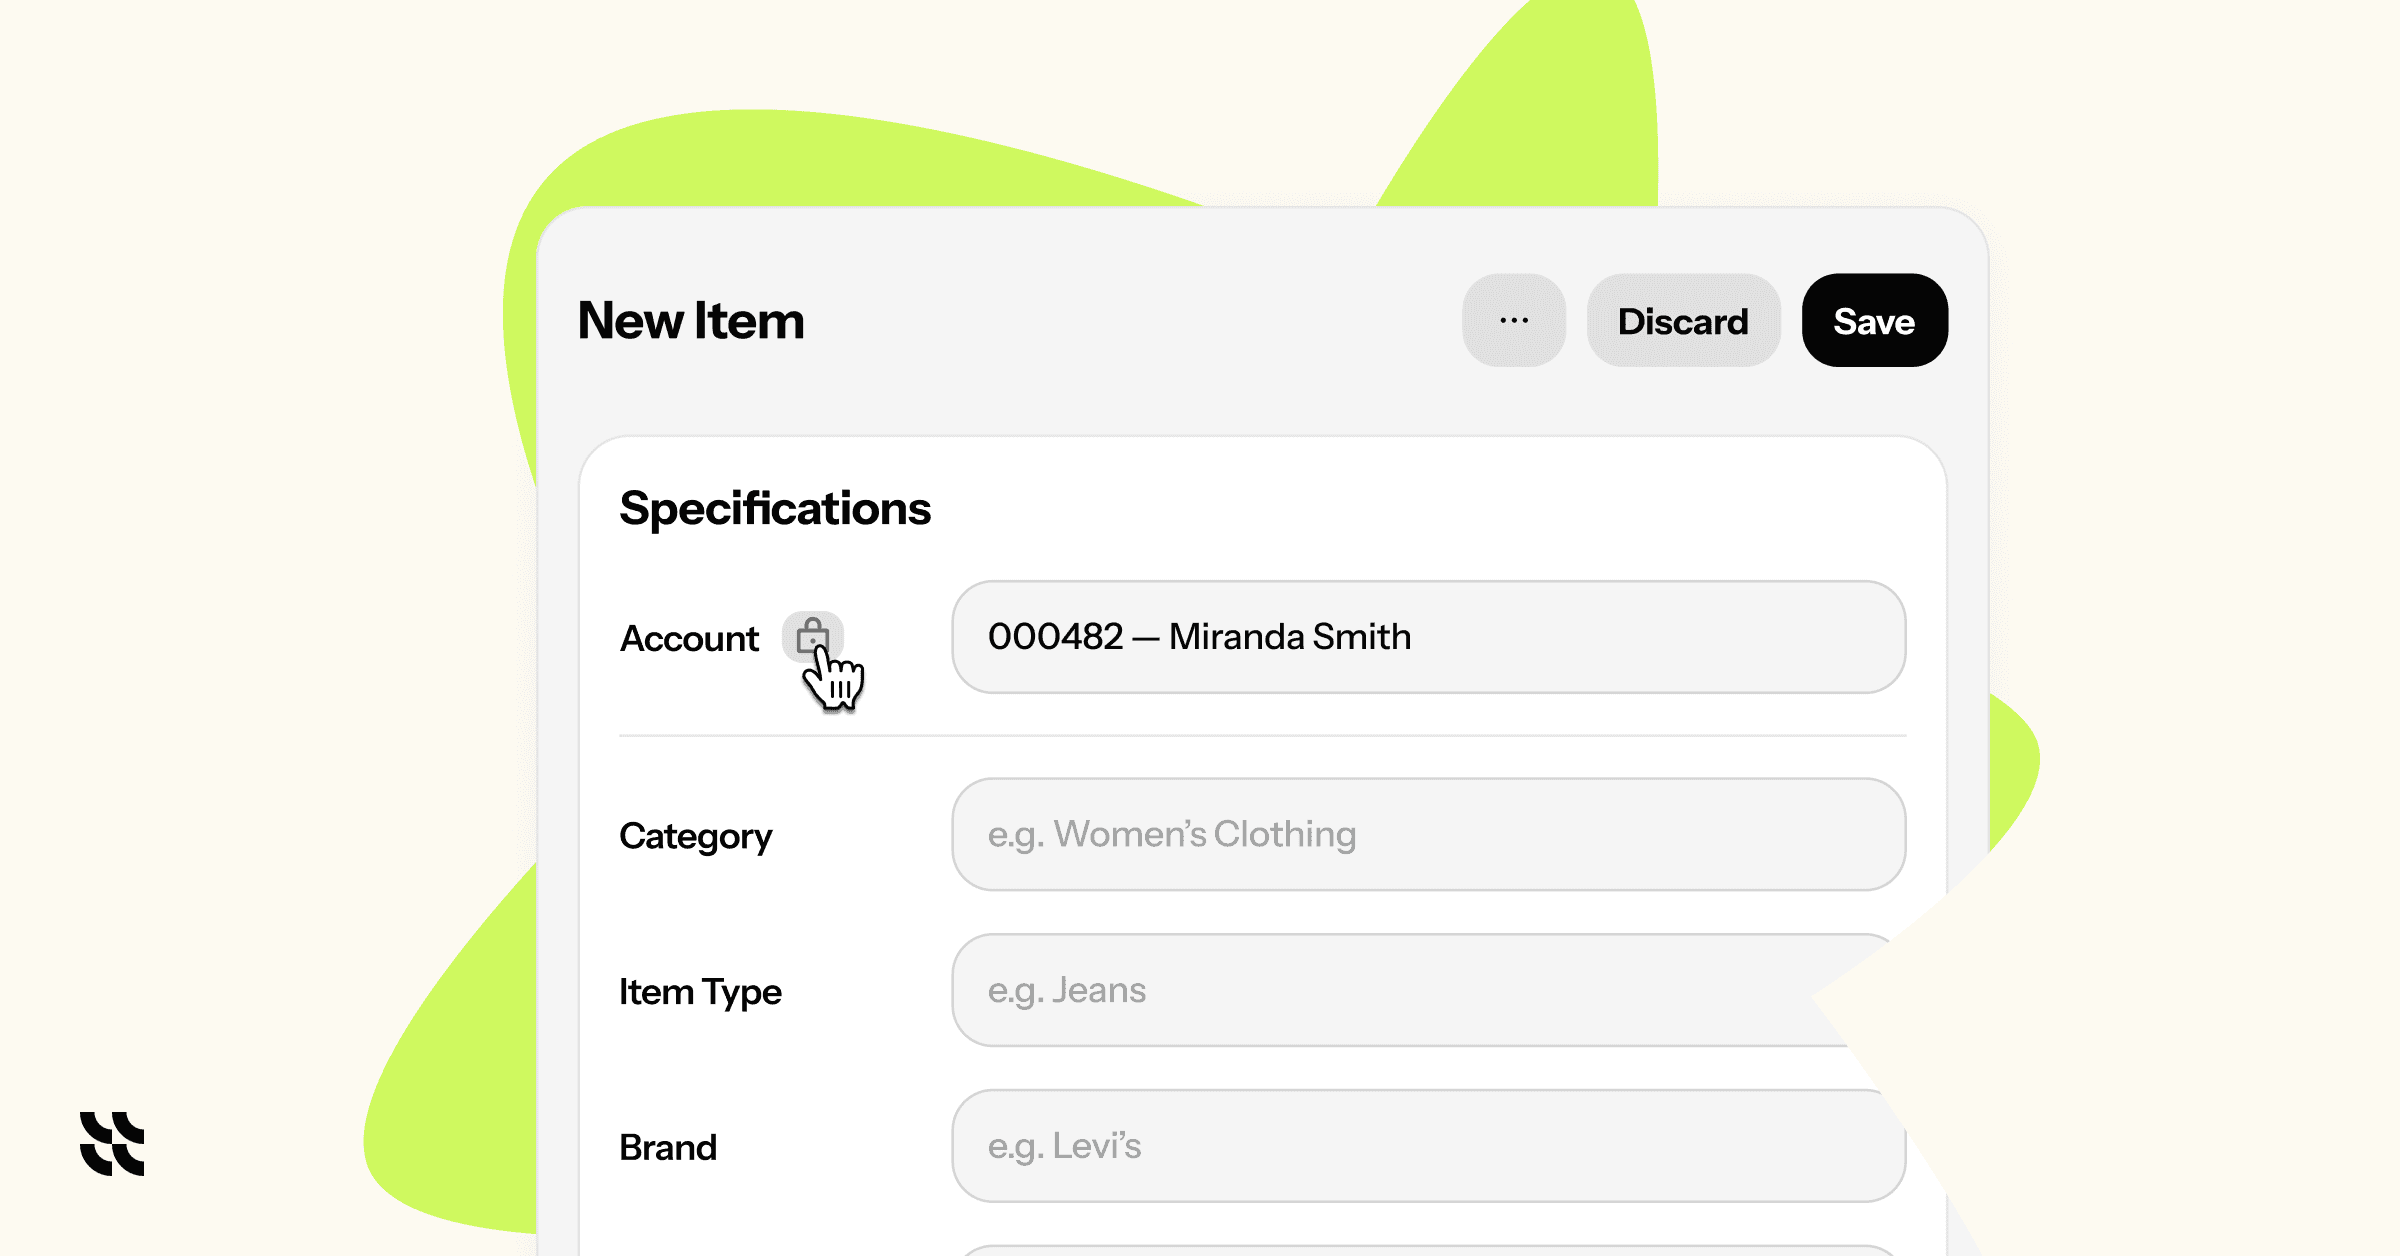Screen dimensions: 2400x1256
Task: Click the Discard button
Action: [1683, 320]
